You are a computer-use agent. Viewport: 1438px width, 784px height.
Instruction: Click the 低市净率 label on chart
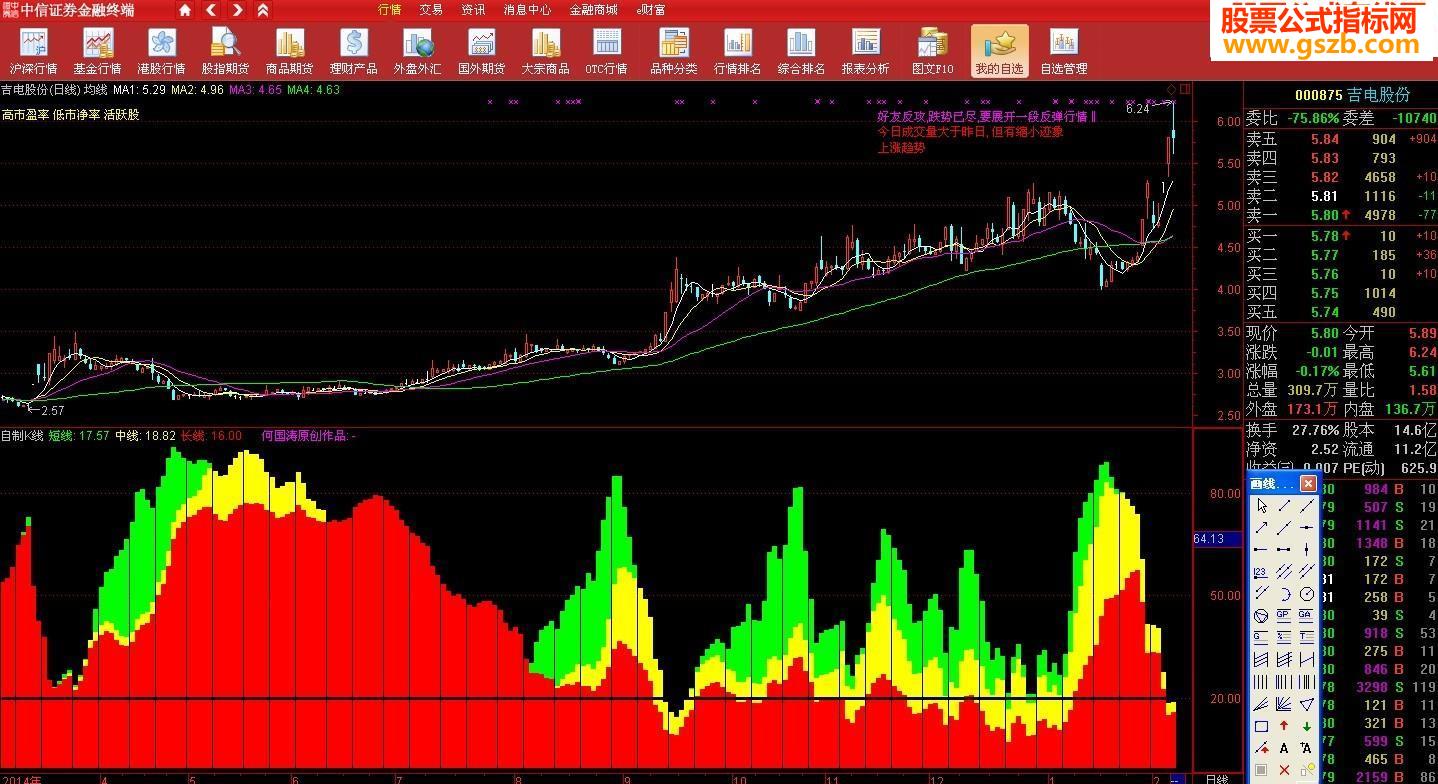point(77,115)
